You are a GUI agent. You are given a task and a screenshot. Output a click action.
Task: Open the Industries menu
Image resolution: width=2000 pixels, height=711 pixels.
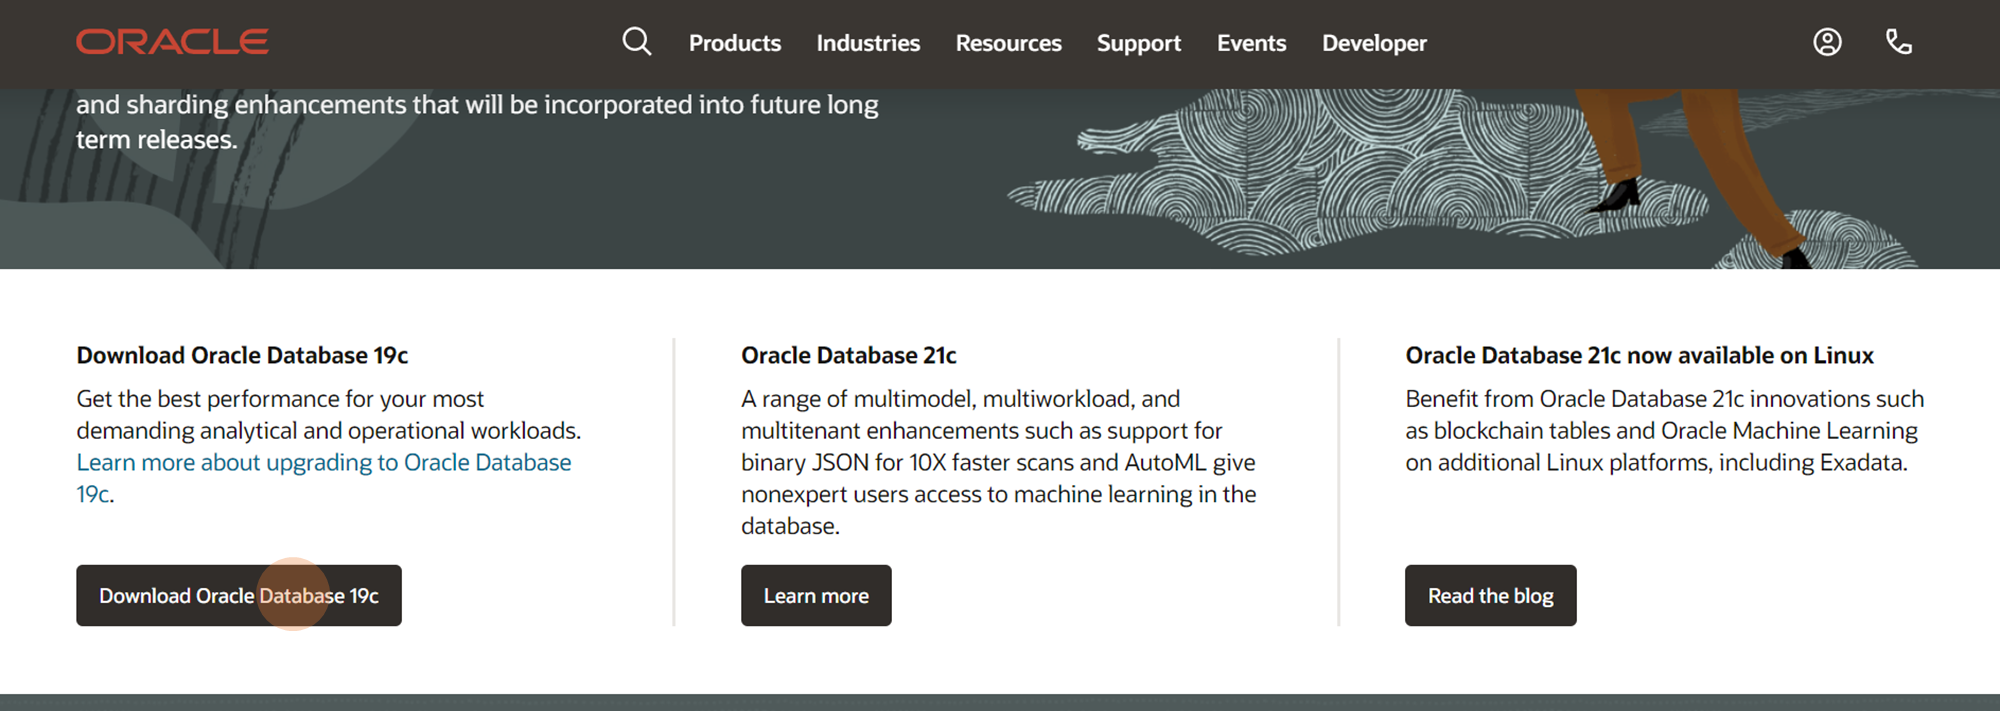click(x=868, y=43)
